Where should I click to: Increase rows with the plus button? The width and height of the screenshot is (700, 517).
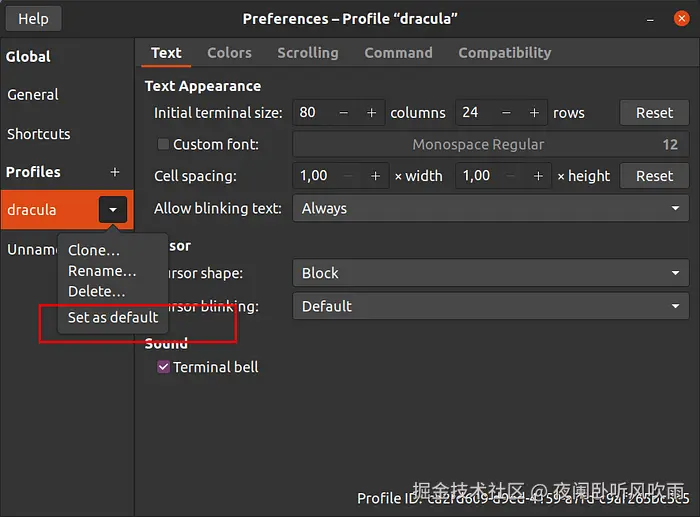point(534,113)
